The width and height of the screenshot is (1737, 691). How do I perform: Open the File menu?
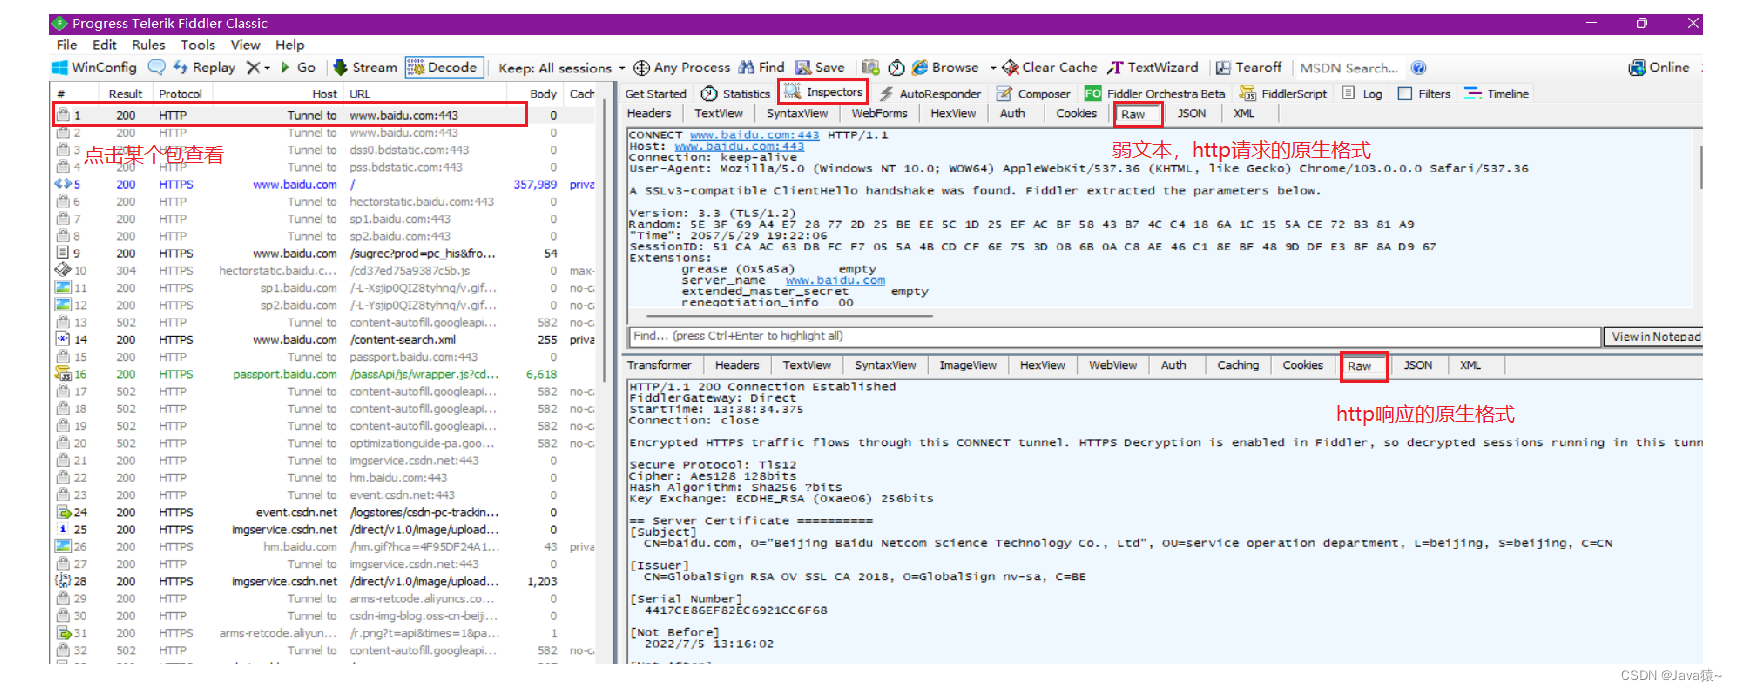click(67, 44)
